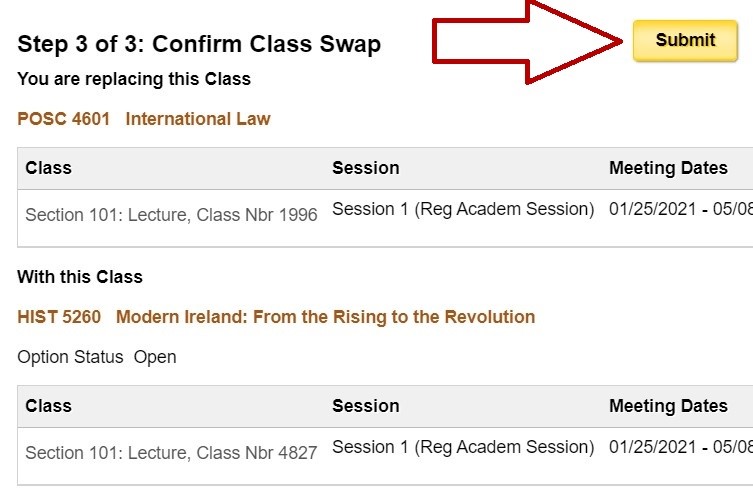Image resolution: width=753 pixels, height=502 pixels.
Task: Click the Meeting Dates header in the POSC table
Action: click(x=668, y=168)
